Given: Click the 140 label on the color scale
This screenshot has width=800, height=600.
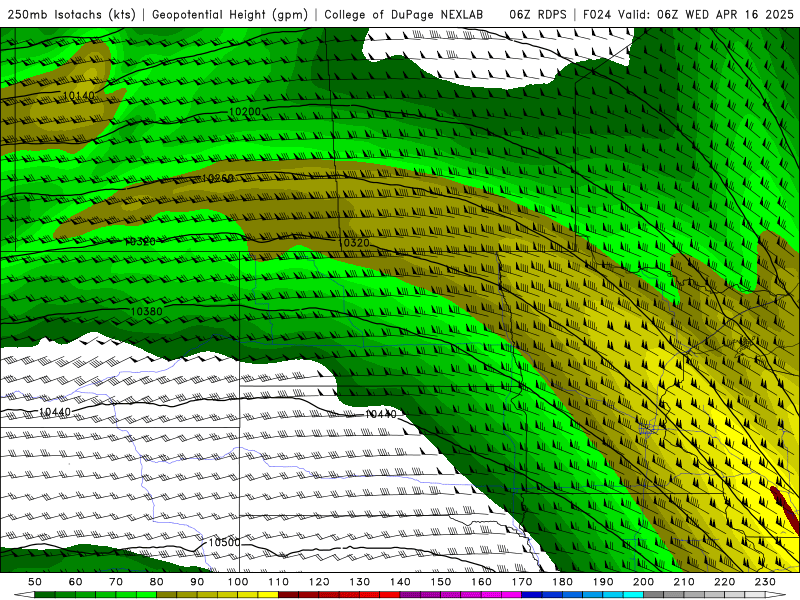Looking at the screenshot, I should (x=401, y=582).
